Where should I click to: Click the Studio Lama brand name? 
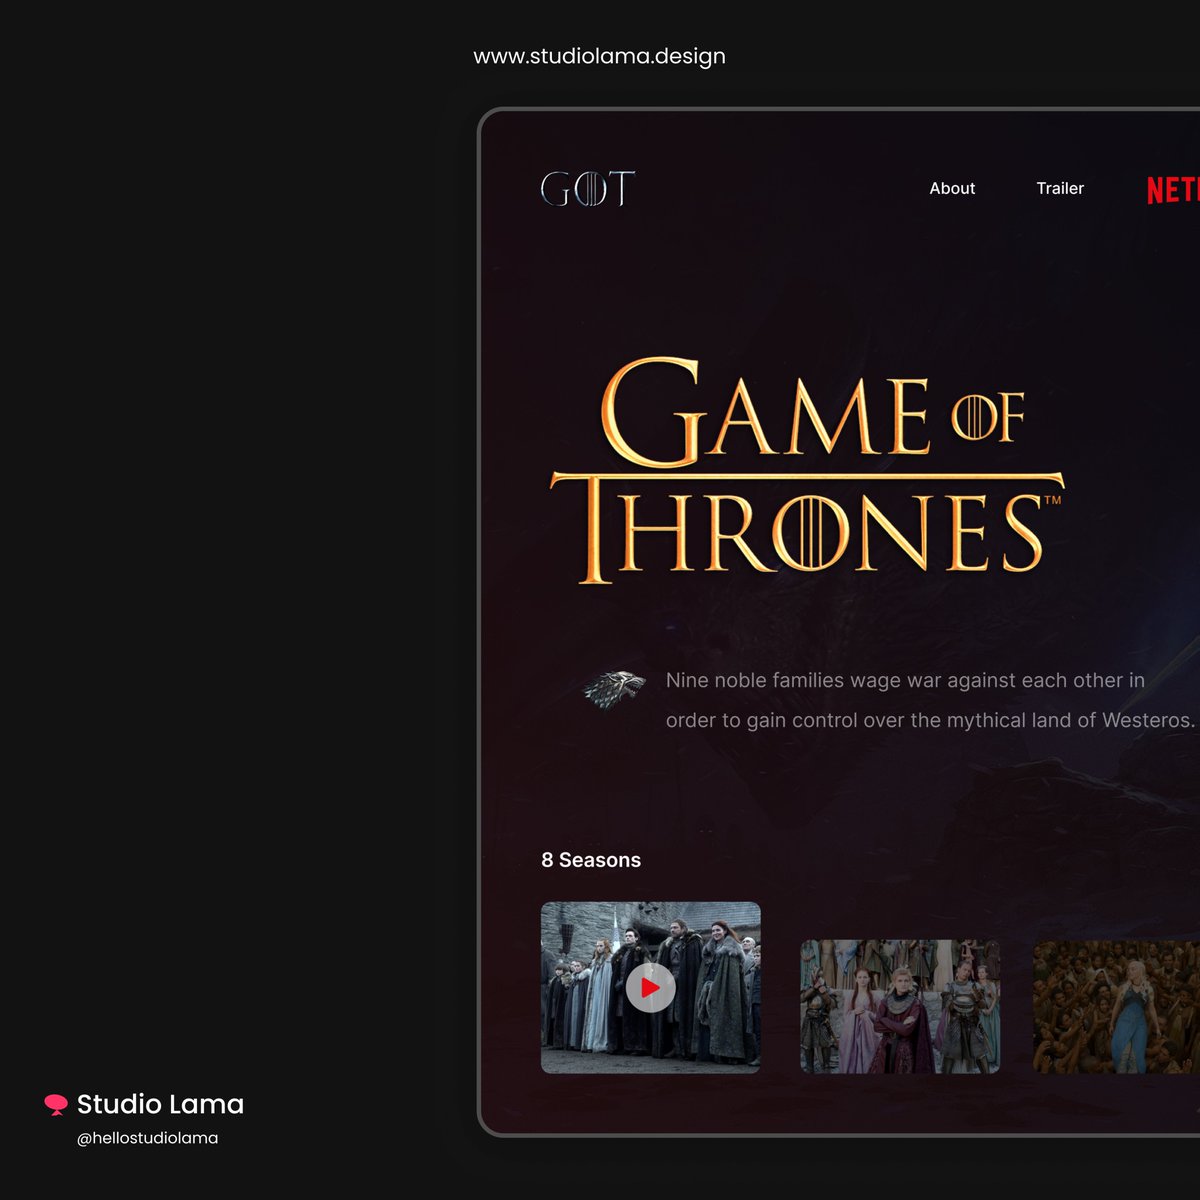(x=160, y=1104)
